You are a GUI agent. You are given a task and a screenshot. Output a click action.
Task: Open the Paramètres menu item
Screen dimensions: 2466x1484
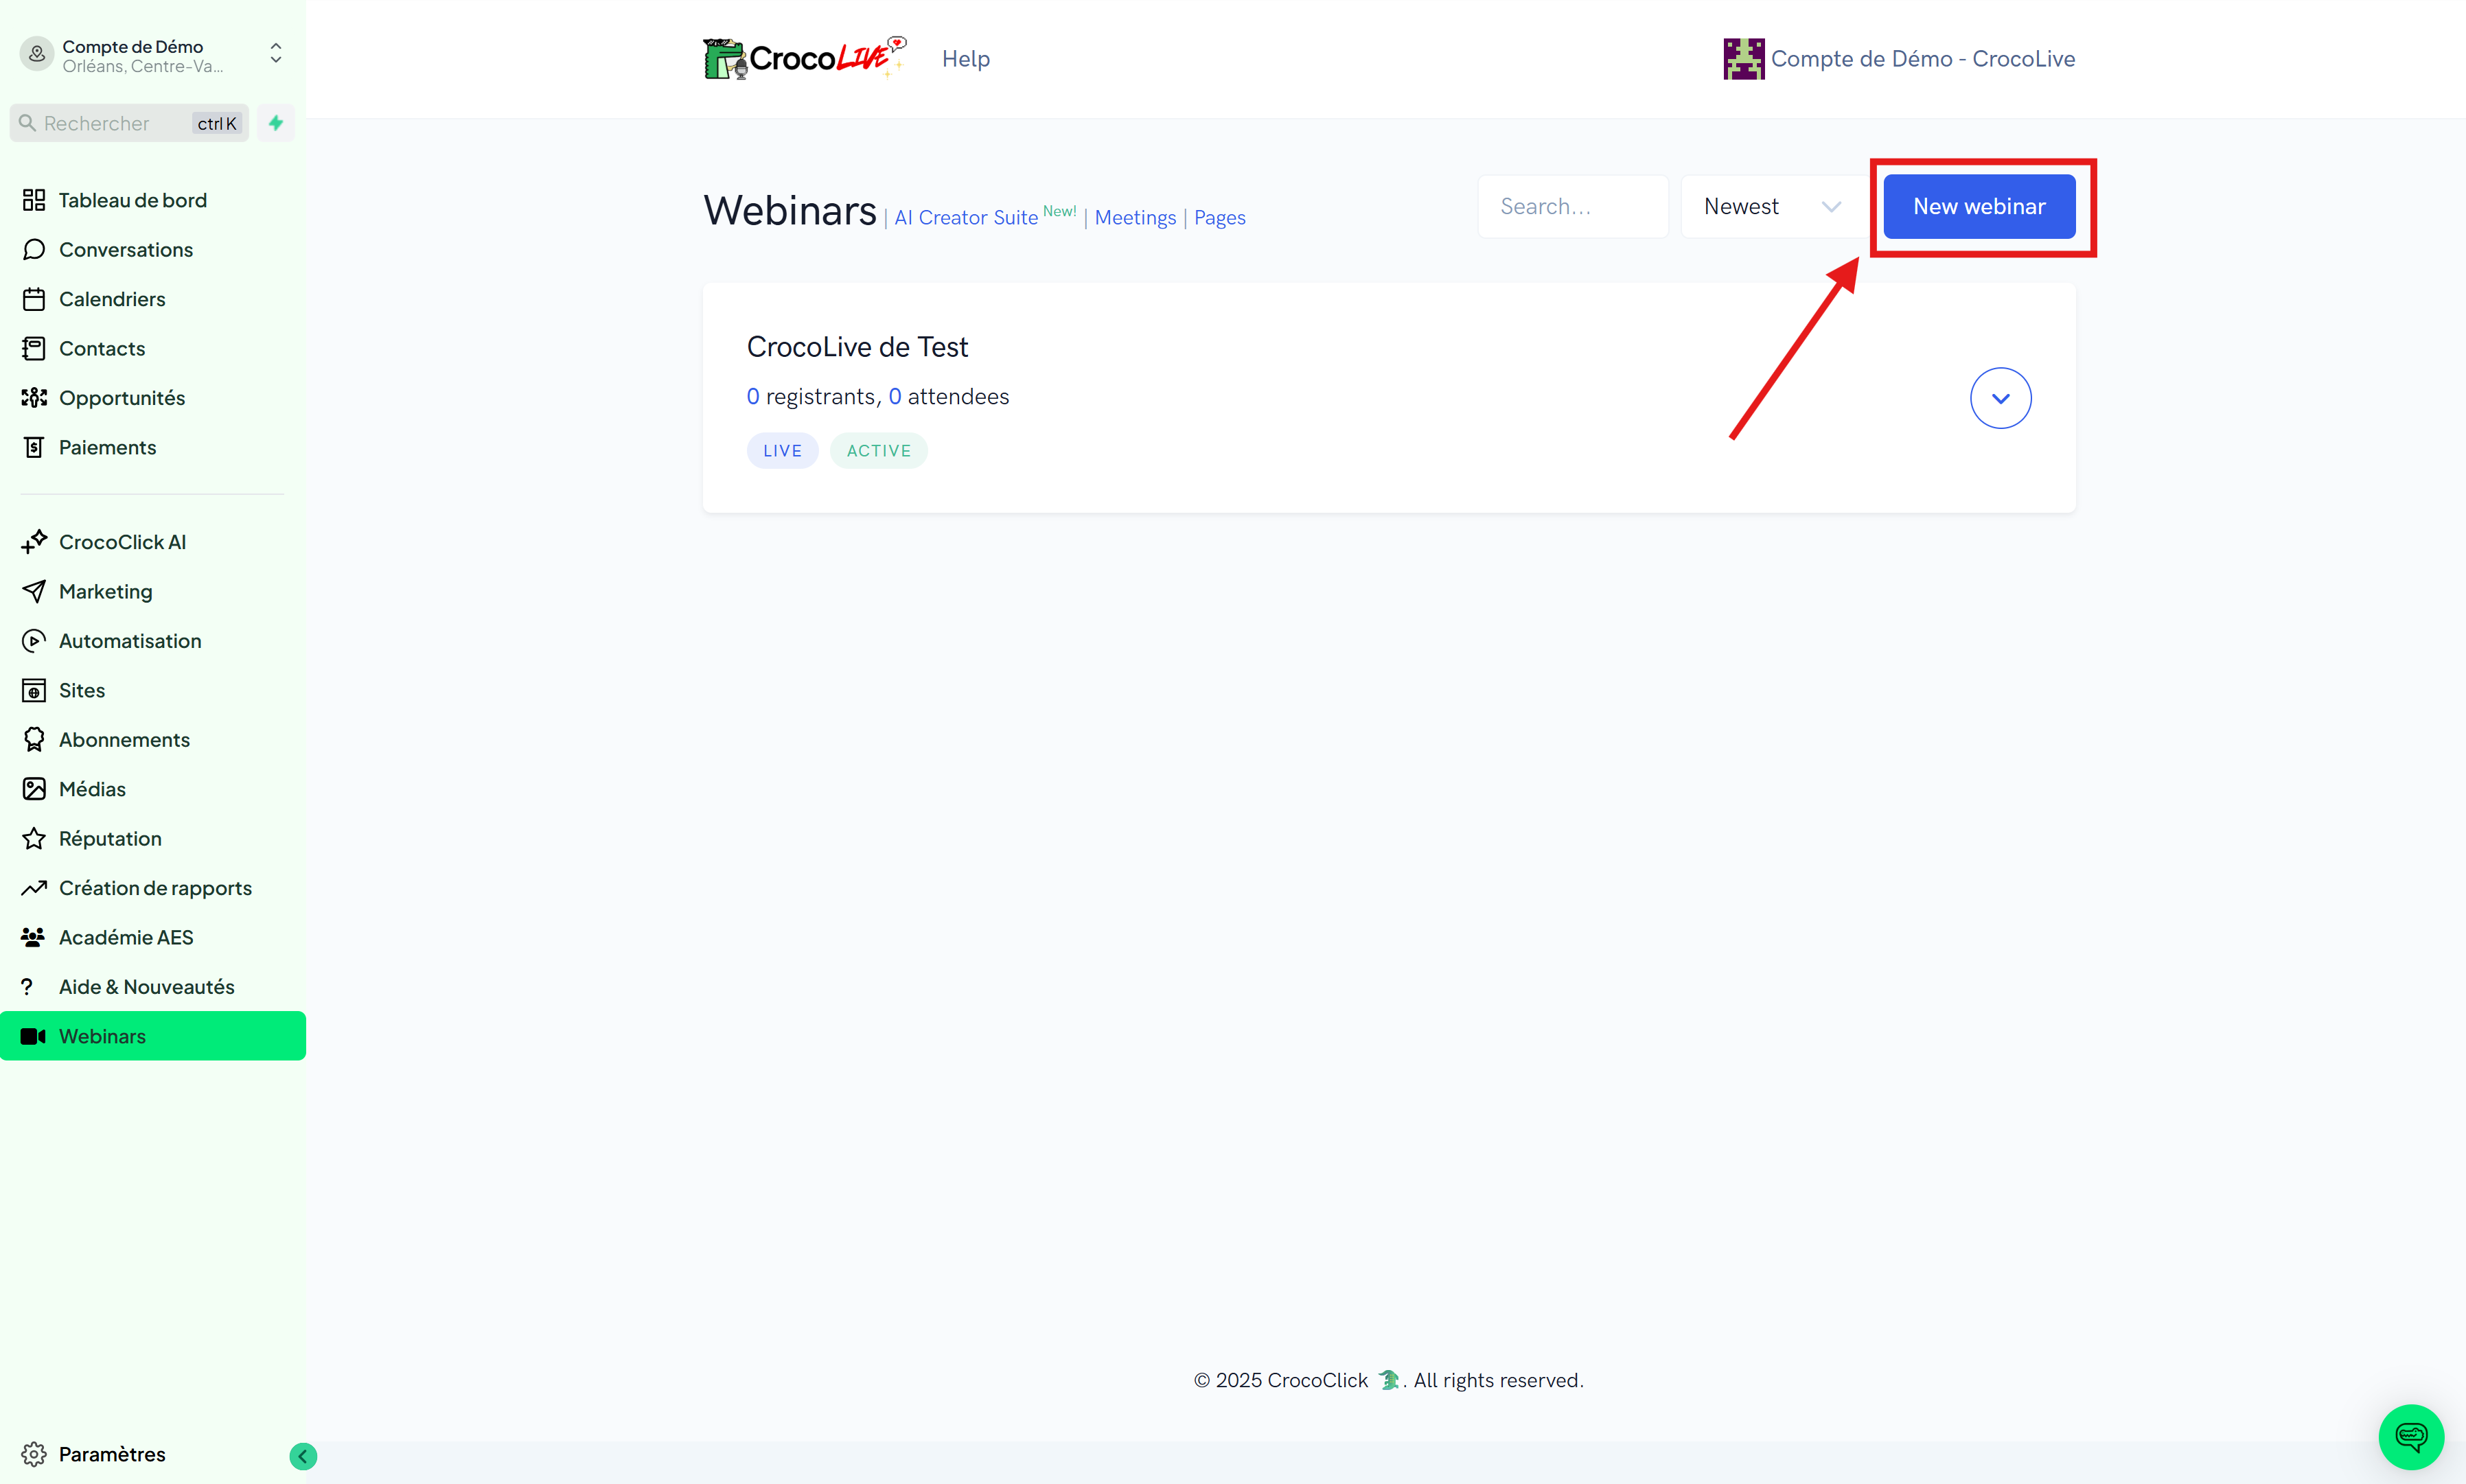coord(112,1454)
